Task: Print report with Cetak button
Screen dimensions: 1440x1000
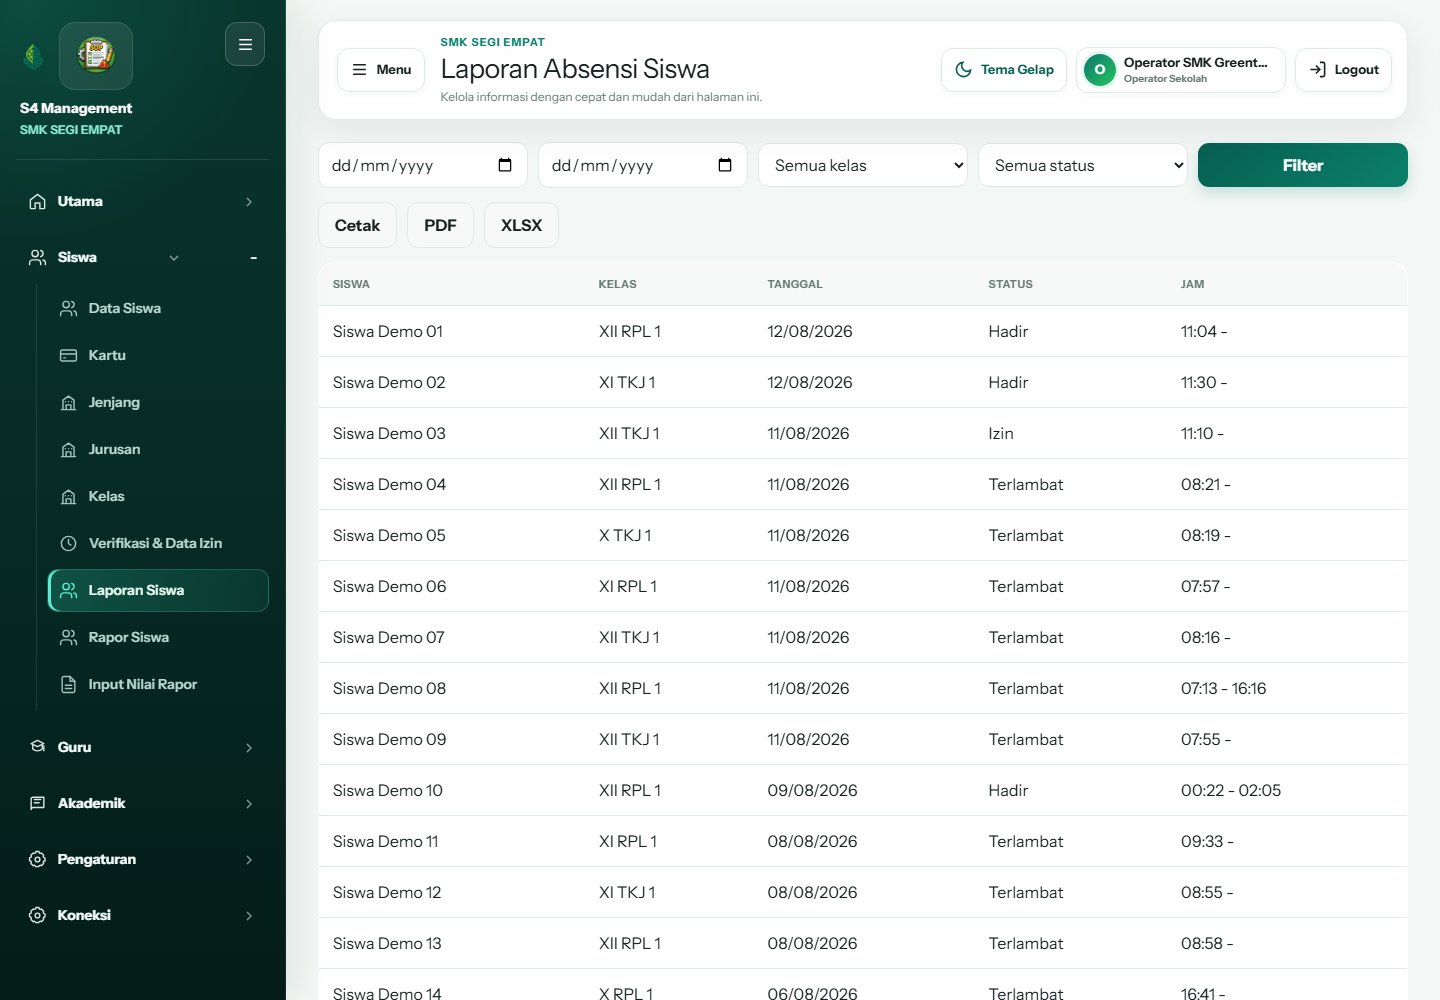Action: (357, 225)
